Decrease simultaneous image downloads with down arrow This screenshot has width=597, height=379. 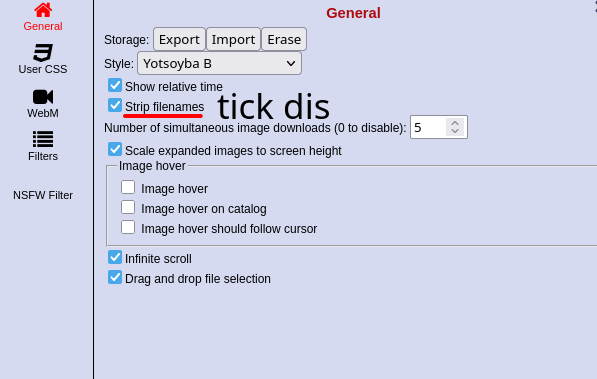(x=455, y=131)
